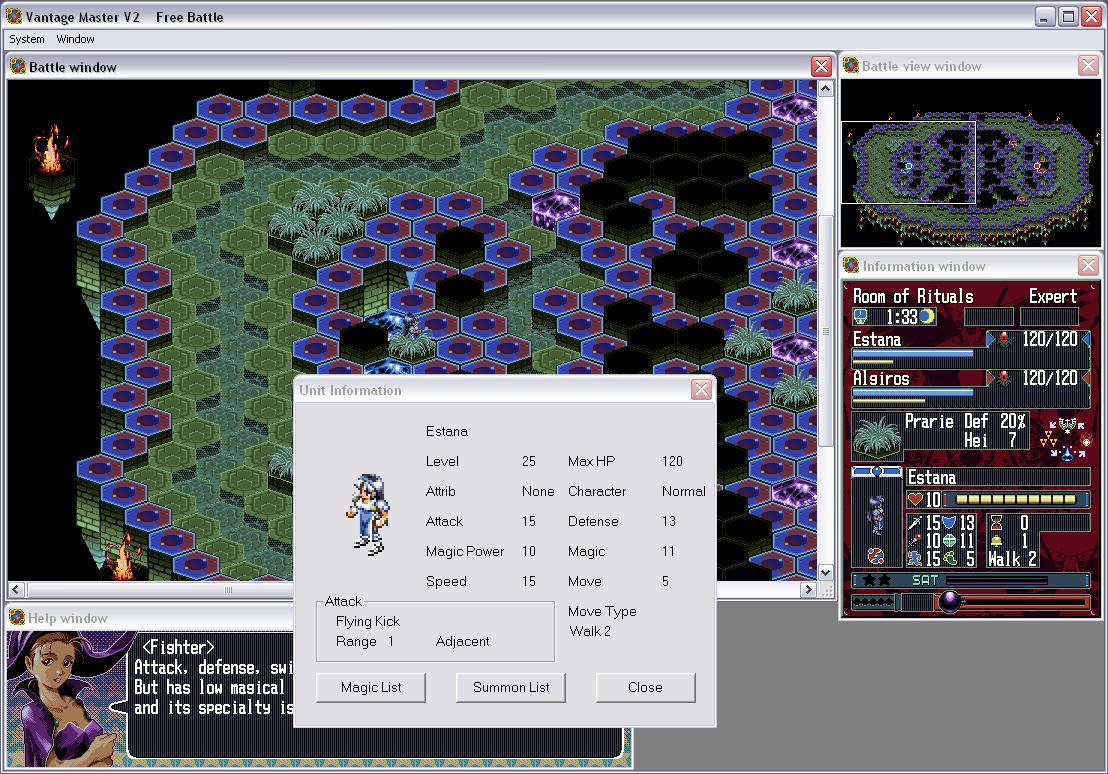Click the Battle window scroll-left arrow
Image resolution: width=1108 pixels, height=774 pixels.
coord(16,590)
